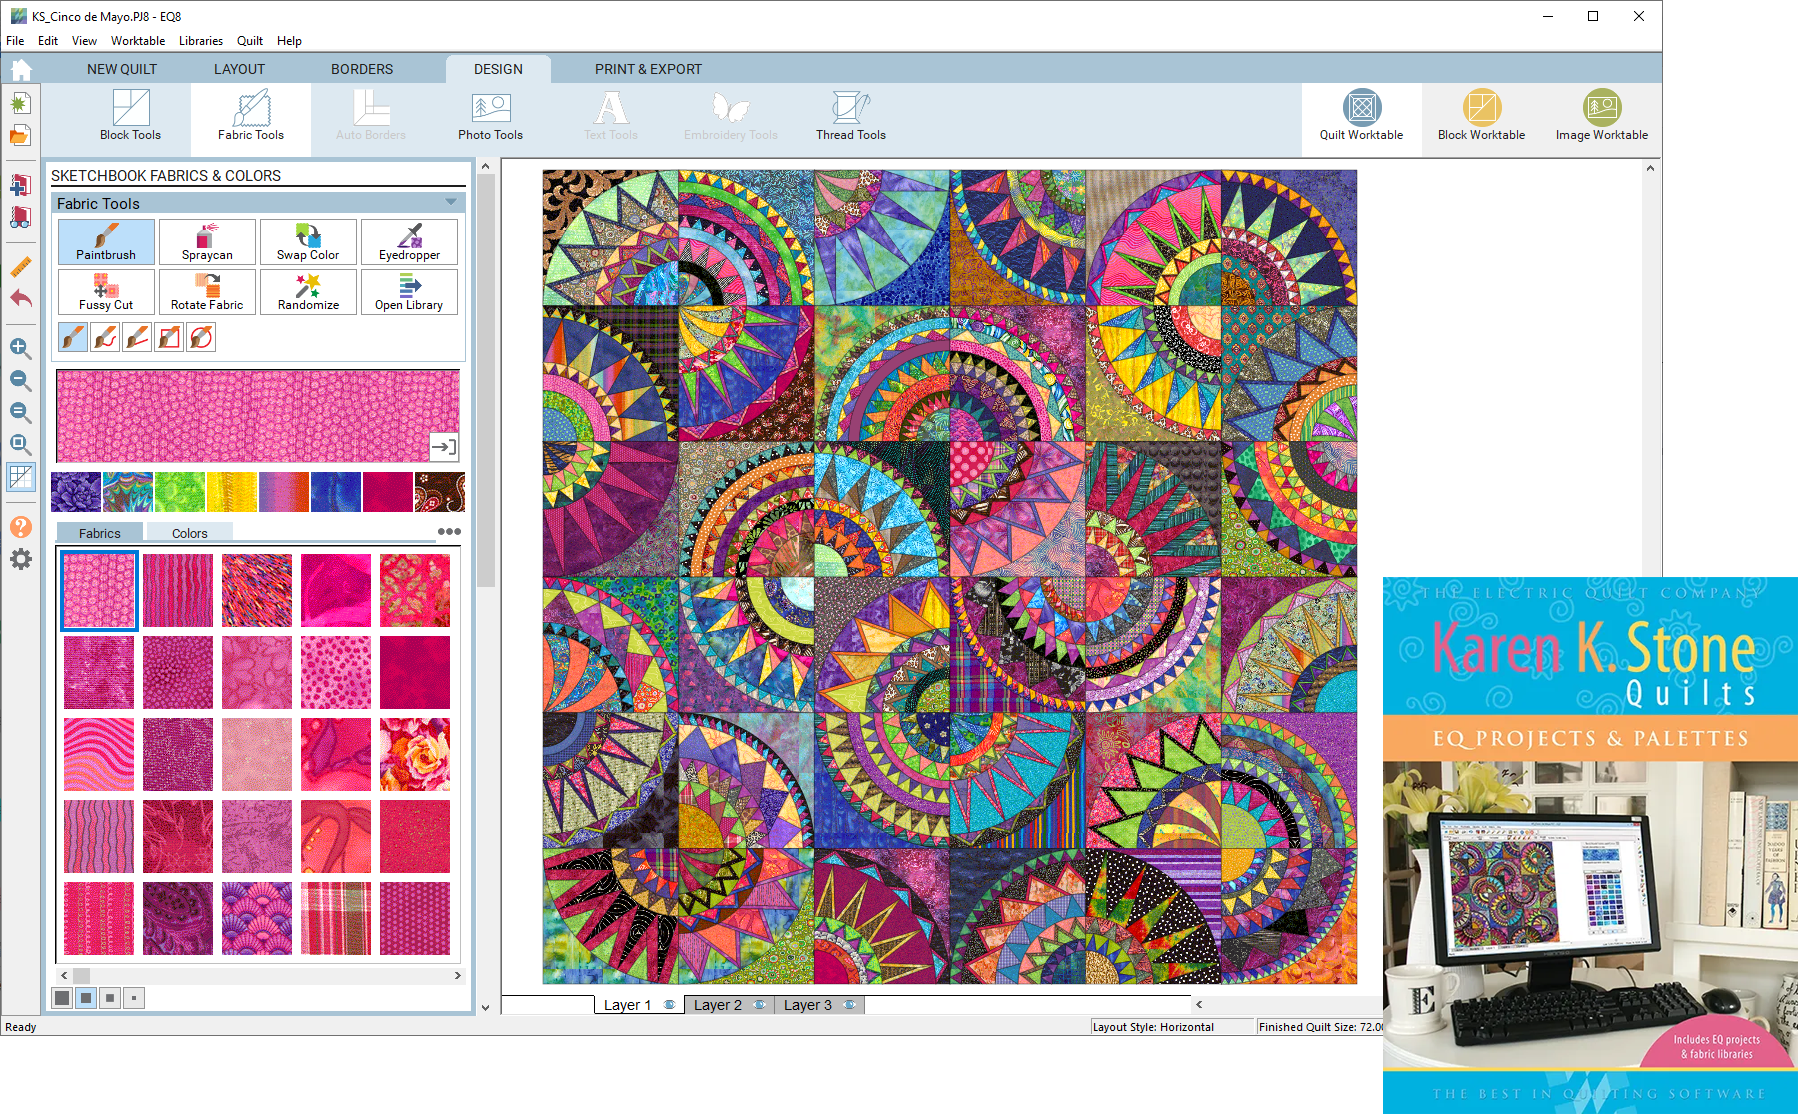Open the fabrics three-dot options menu
Screen dimensions: 1800x1116
click(x=449, y=532)
